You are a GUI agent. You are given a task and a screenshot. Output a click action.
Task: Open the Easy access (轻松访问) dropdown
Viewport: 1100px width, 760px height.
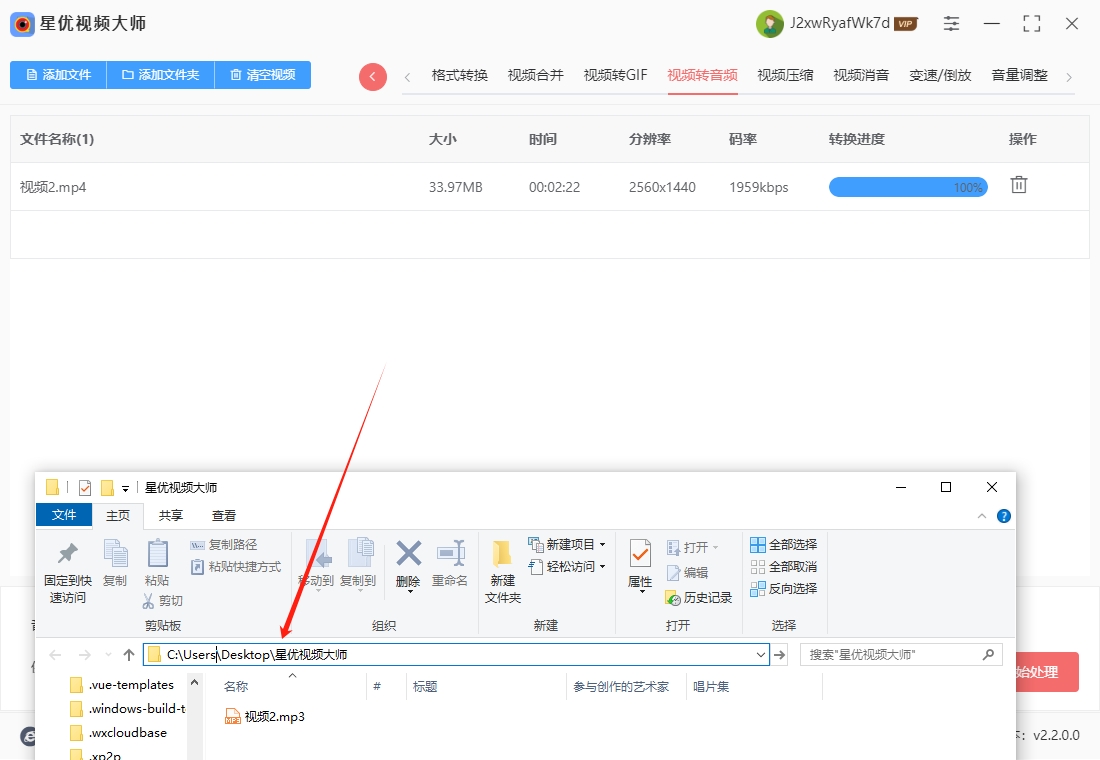(567, 566)
